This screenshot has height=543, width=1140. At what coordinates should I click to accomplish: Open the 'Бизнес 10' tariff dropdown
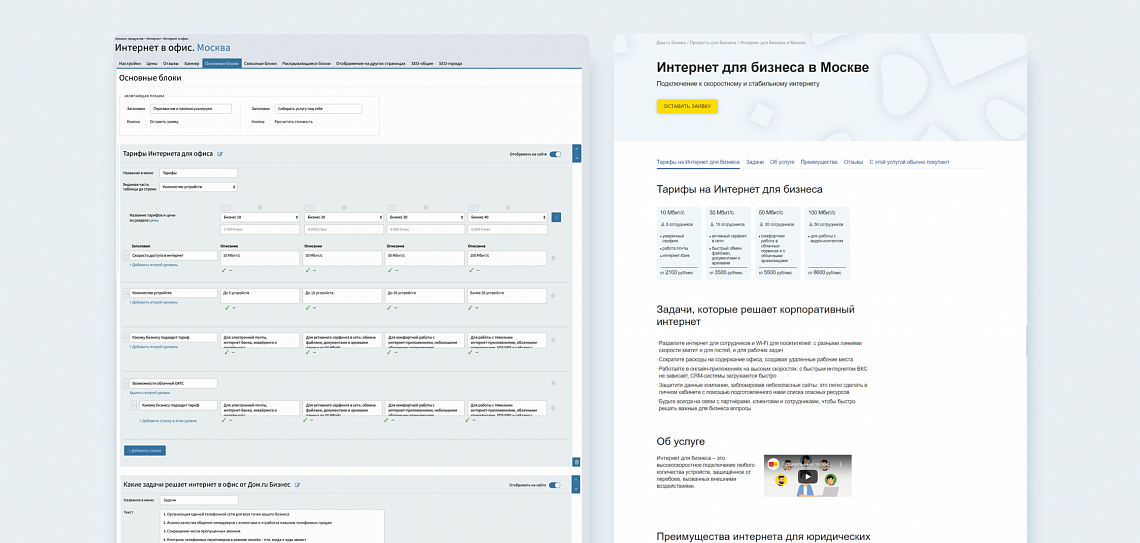click(x=259, y=217)
